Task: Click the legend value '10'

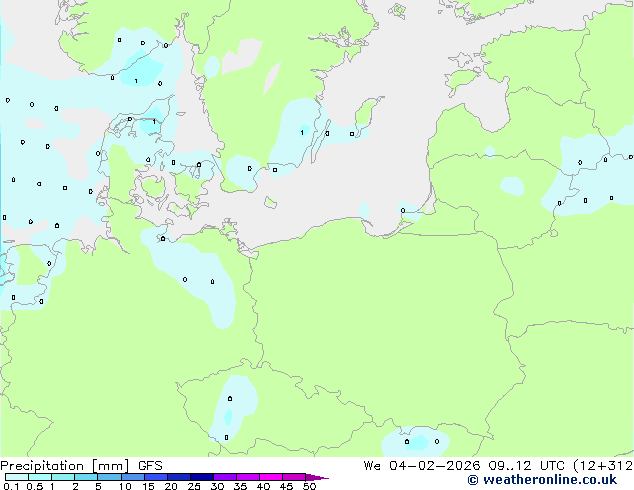Action: (x=125, y=486)
